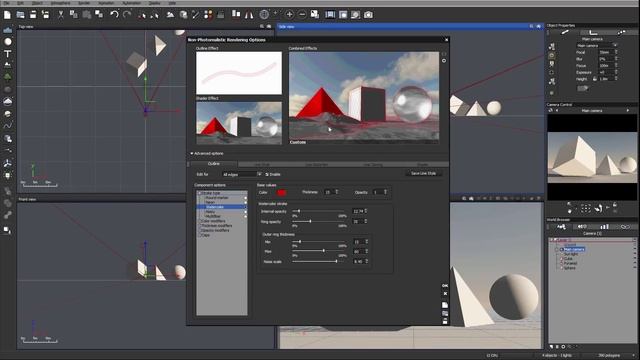This screenshot has width=640, height=360.
Task: Click the Outline Effect preview thumbnail
Action: 239,73
